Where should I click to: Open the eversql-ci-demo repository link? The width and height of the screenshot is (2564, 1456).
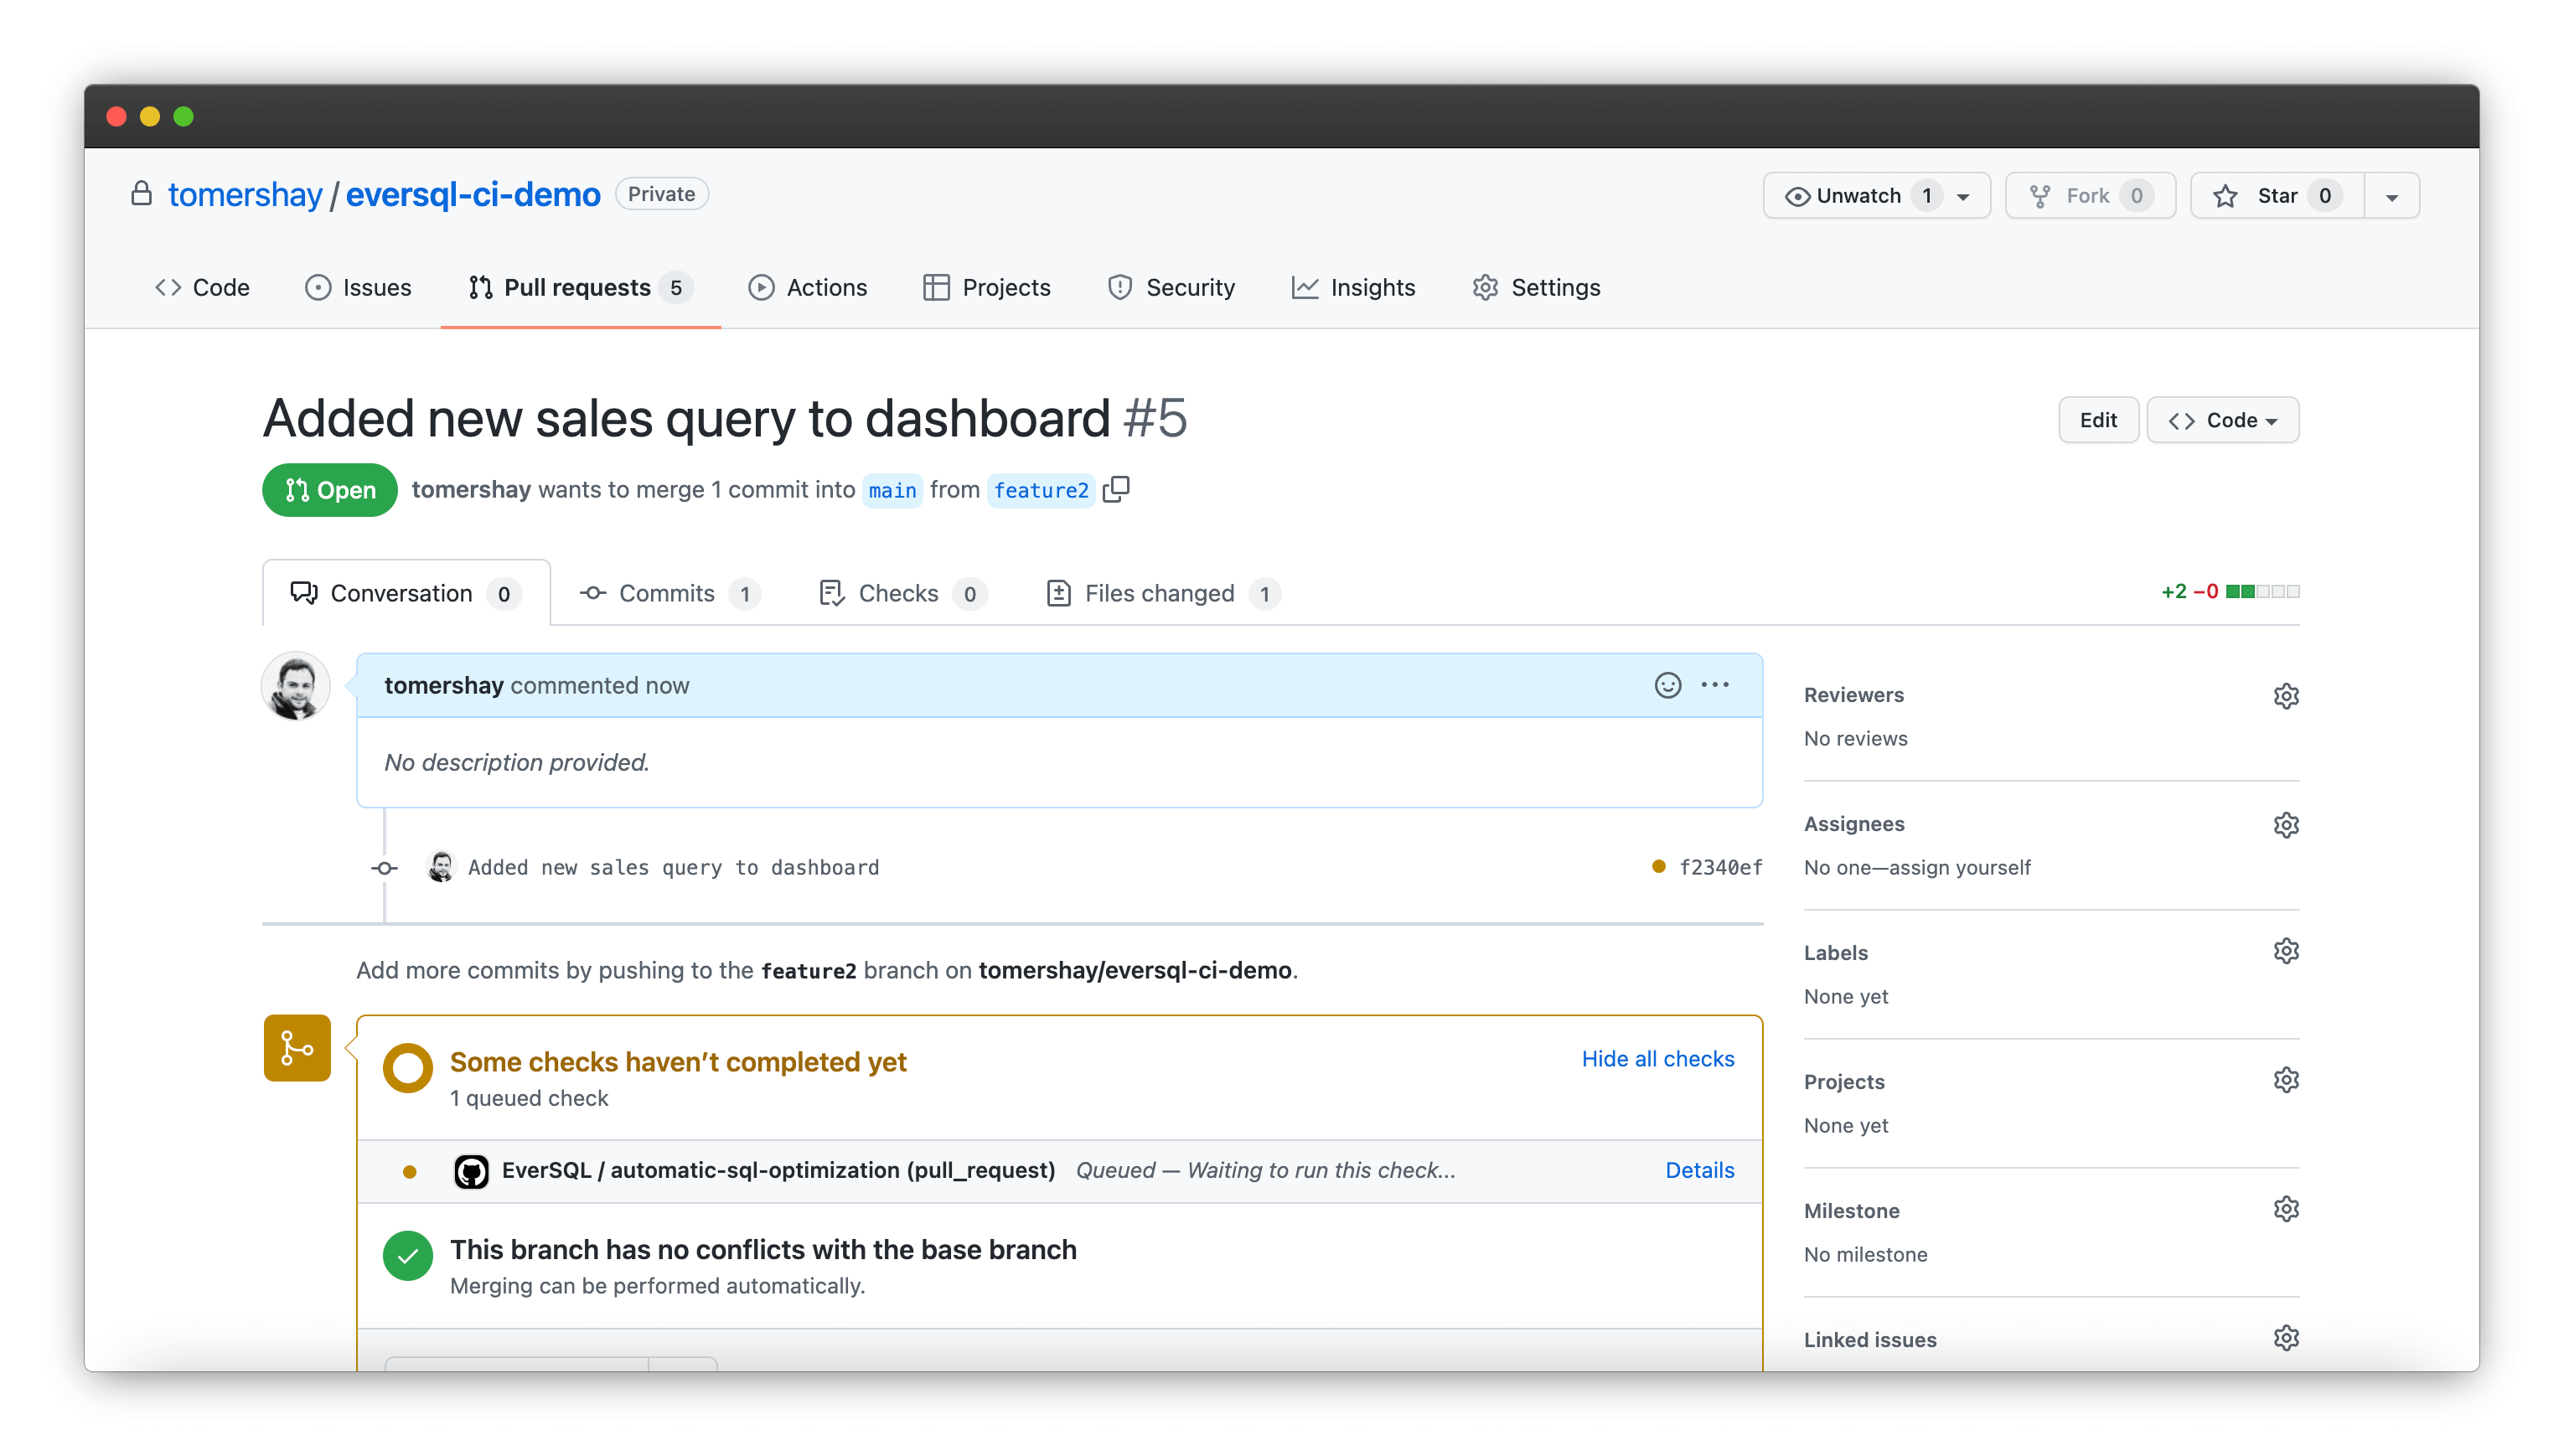[473, 194]
